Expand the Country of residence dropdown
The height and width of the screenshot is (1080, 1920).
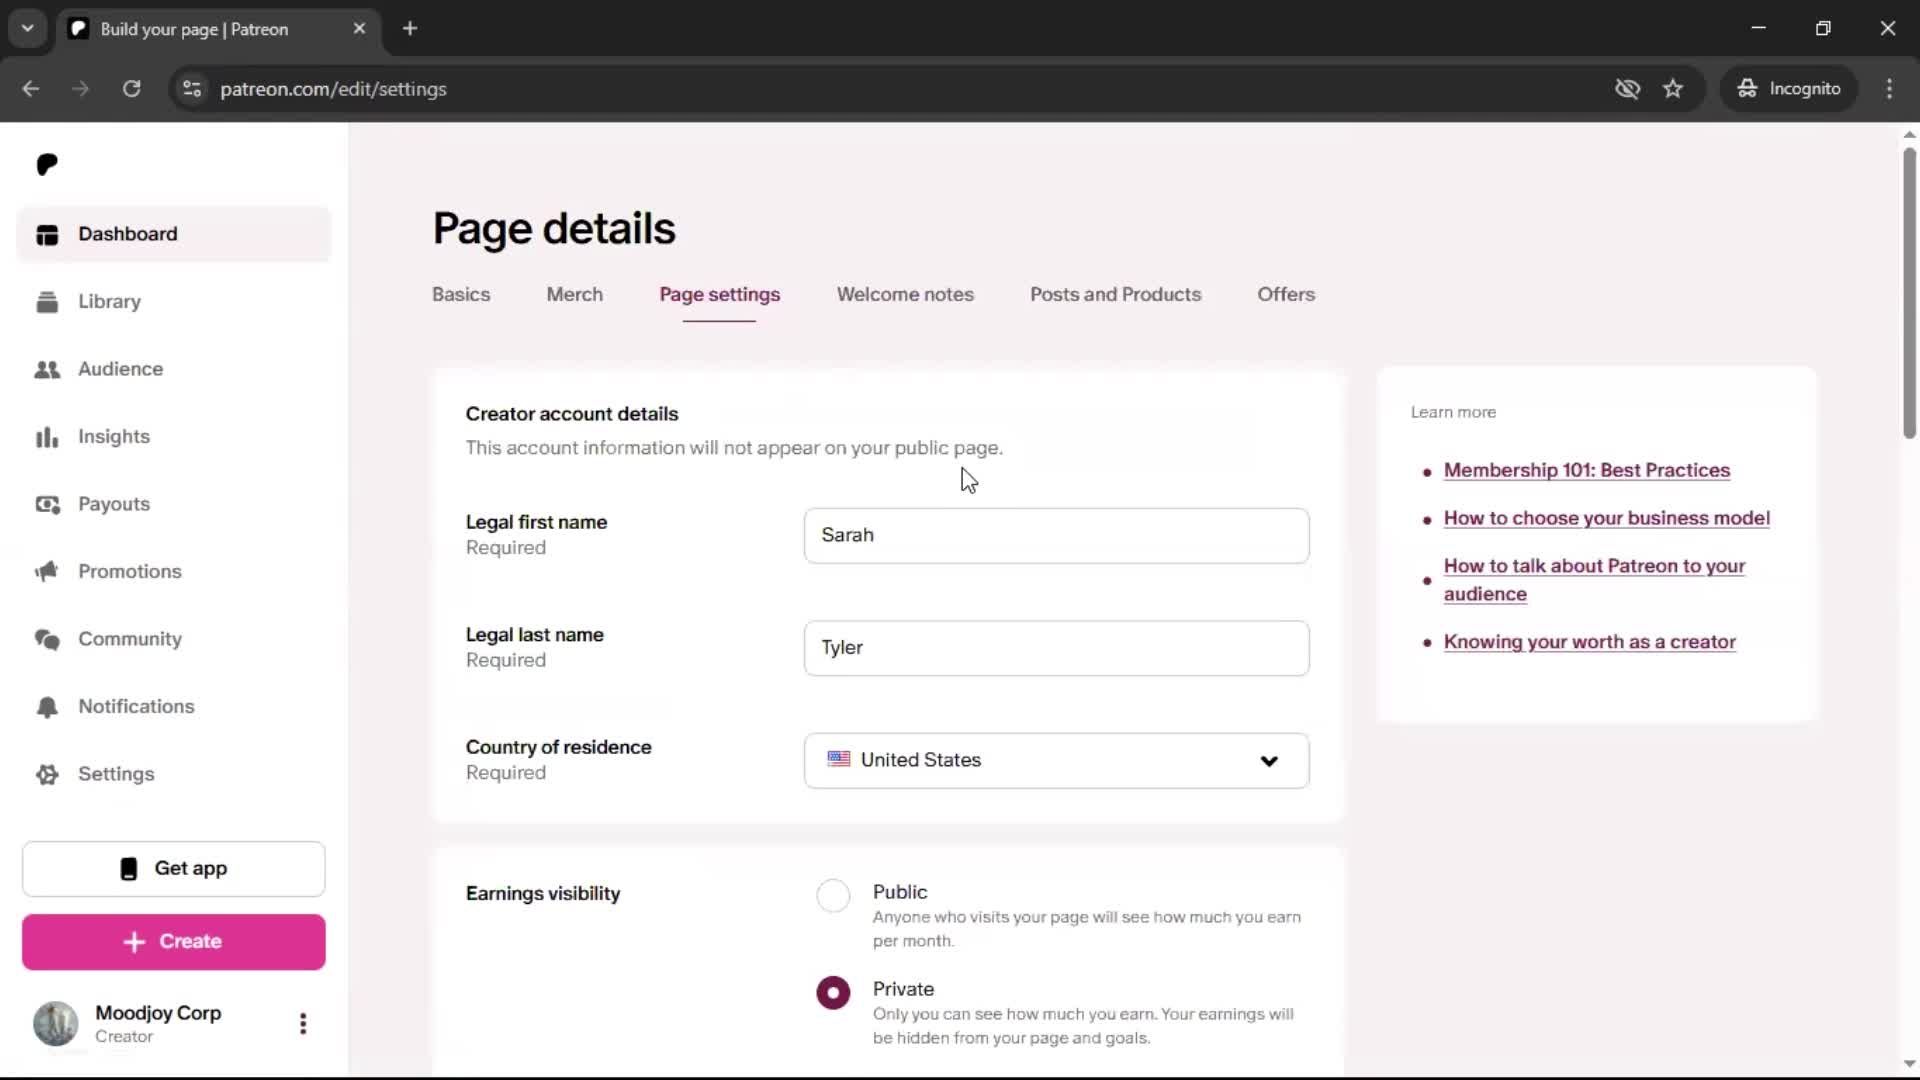pyautogui.click(x=1056, y=761)
